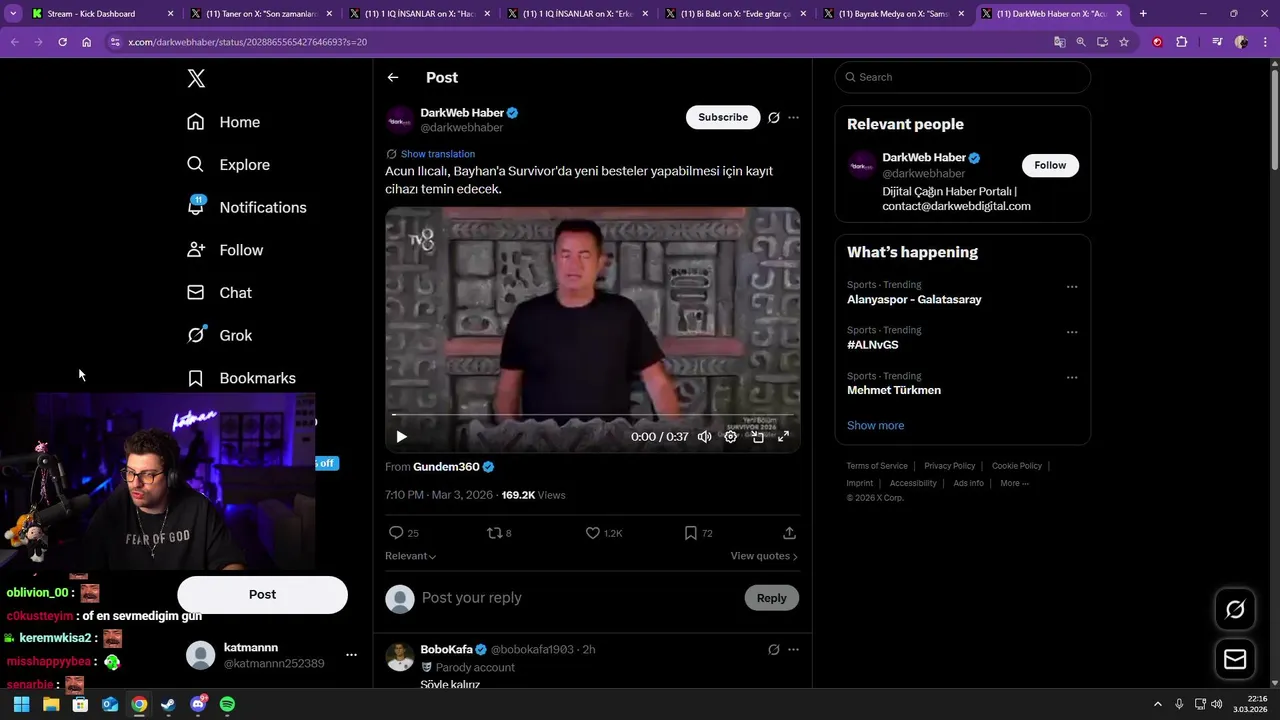The image size is (1280, 720).
Task: Open #ALNvGS trending topic
Action: point(872,345)
